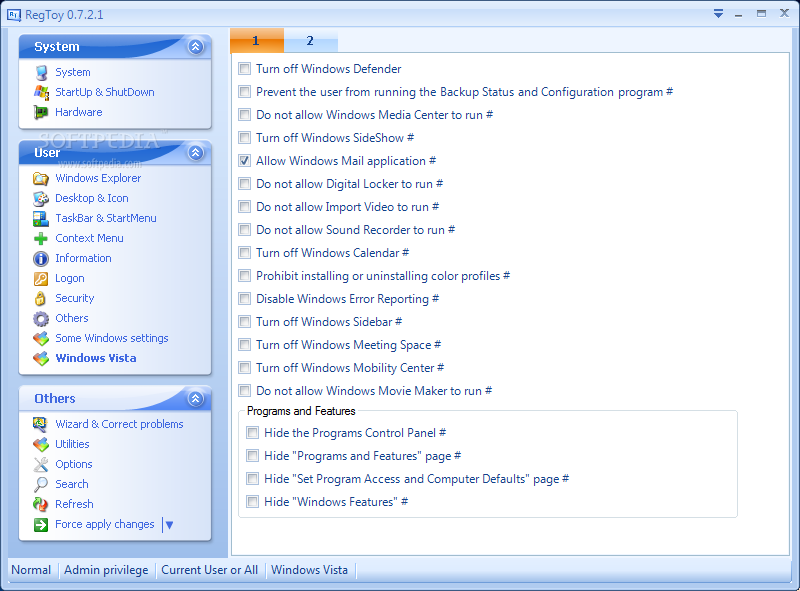Click the StartUp & ShutDown flag icon
800x591 pixels.
(41, 92)
